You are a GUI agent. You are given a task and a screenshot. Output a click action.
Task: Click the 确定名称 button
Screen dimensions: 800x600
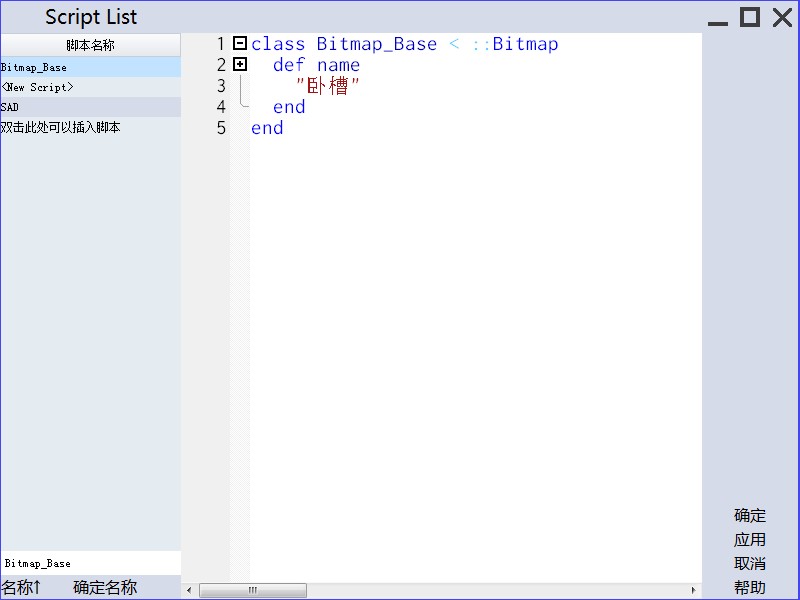pyautogui.click(x=105, y=587)
